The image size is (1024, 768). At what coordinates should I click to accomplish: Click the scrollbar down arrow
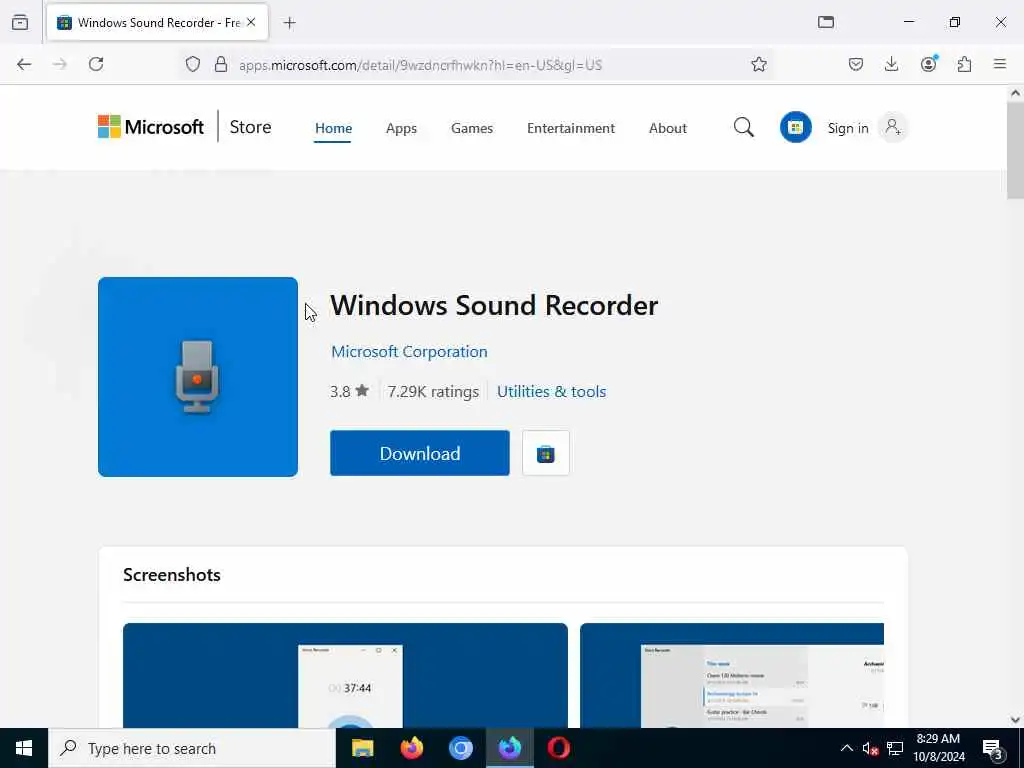coord(1015,720)
